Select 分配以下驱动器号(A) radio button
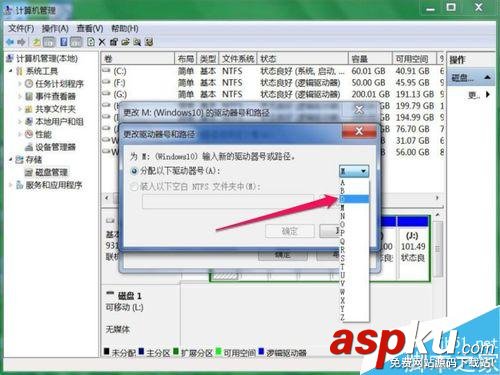500x375 pixels. click(134, 171)
